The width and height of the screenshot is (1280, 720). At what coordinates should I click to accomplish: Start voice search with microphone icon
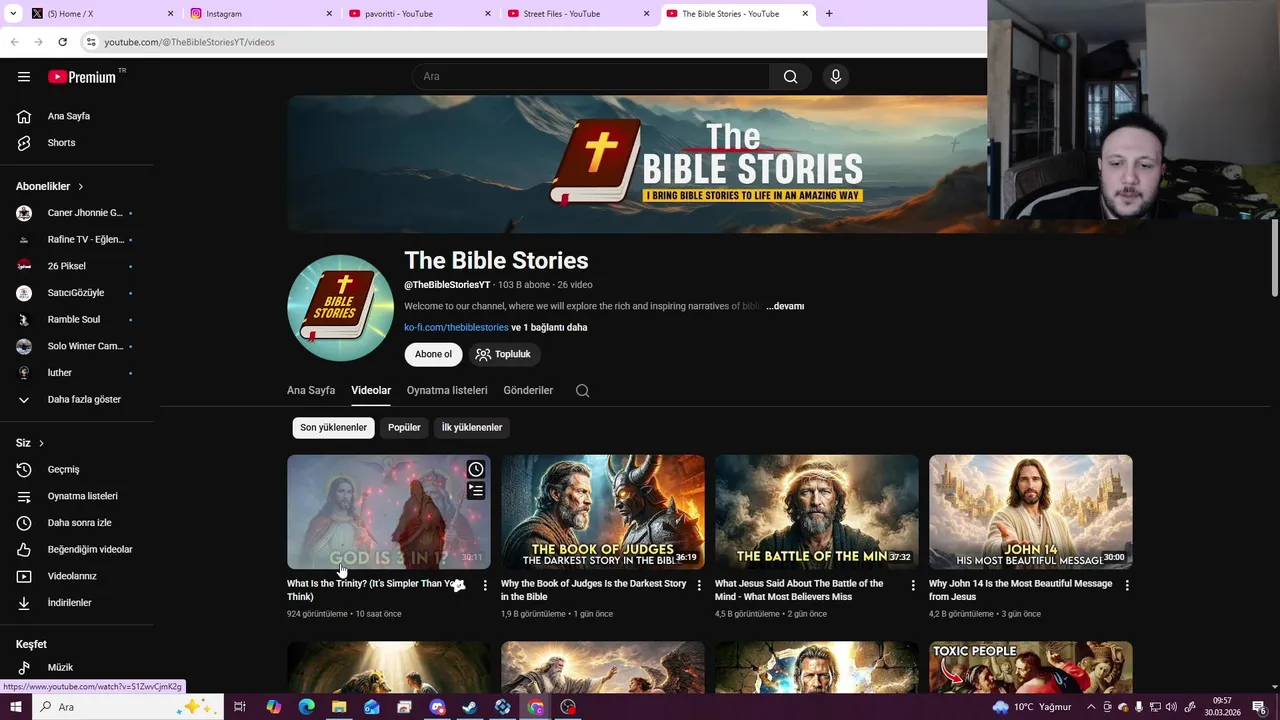(x=836, y=77)
